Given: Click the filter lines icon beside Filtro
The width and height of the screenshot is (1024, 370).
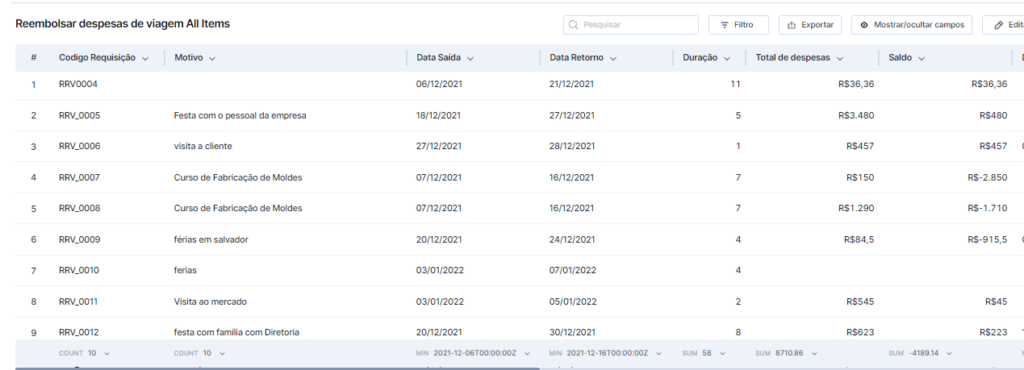Looking at the screenshot, I should (x=724, y=25).
